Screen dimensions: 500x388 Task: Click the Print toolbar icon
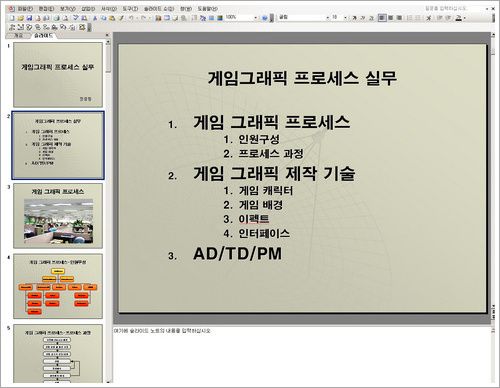57,18
